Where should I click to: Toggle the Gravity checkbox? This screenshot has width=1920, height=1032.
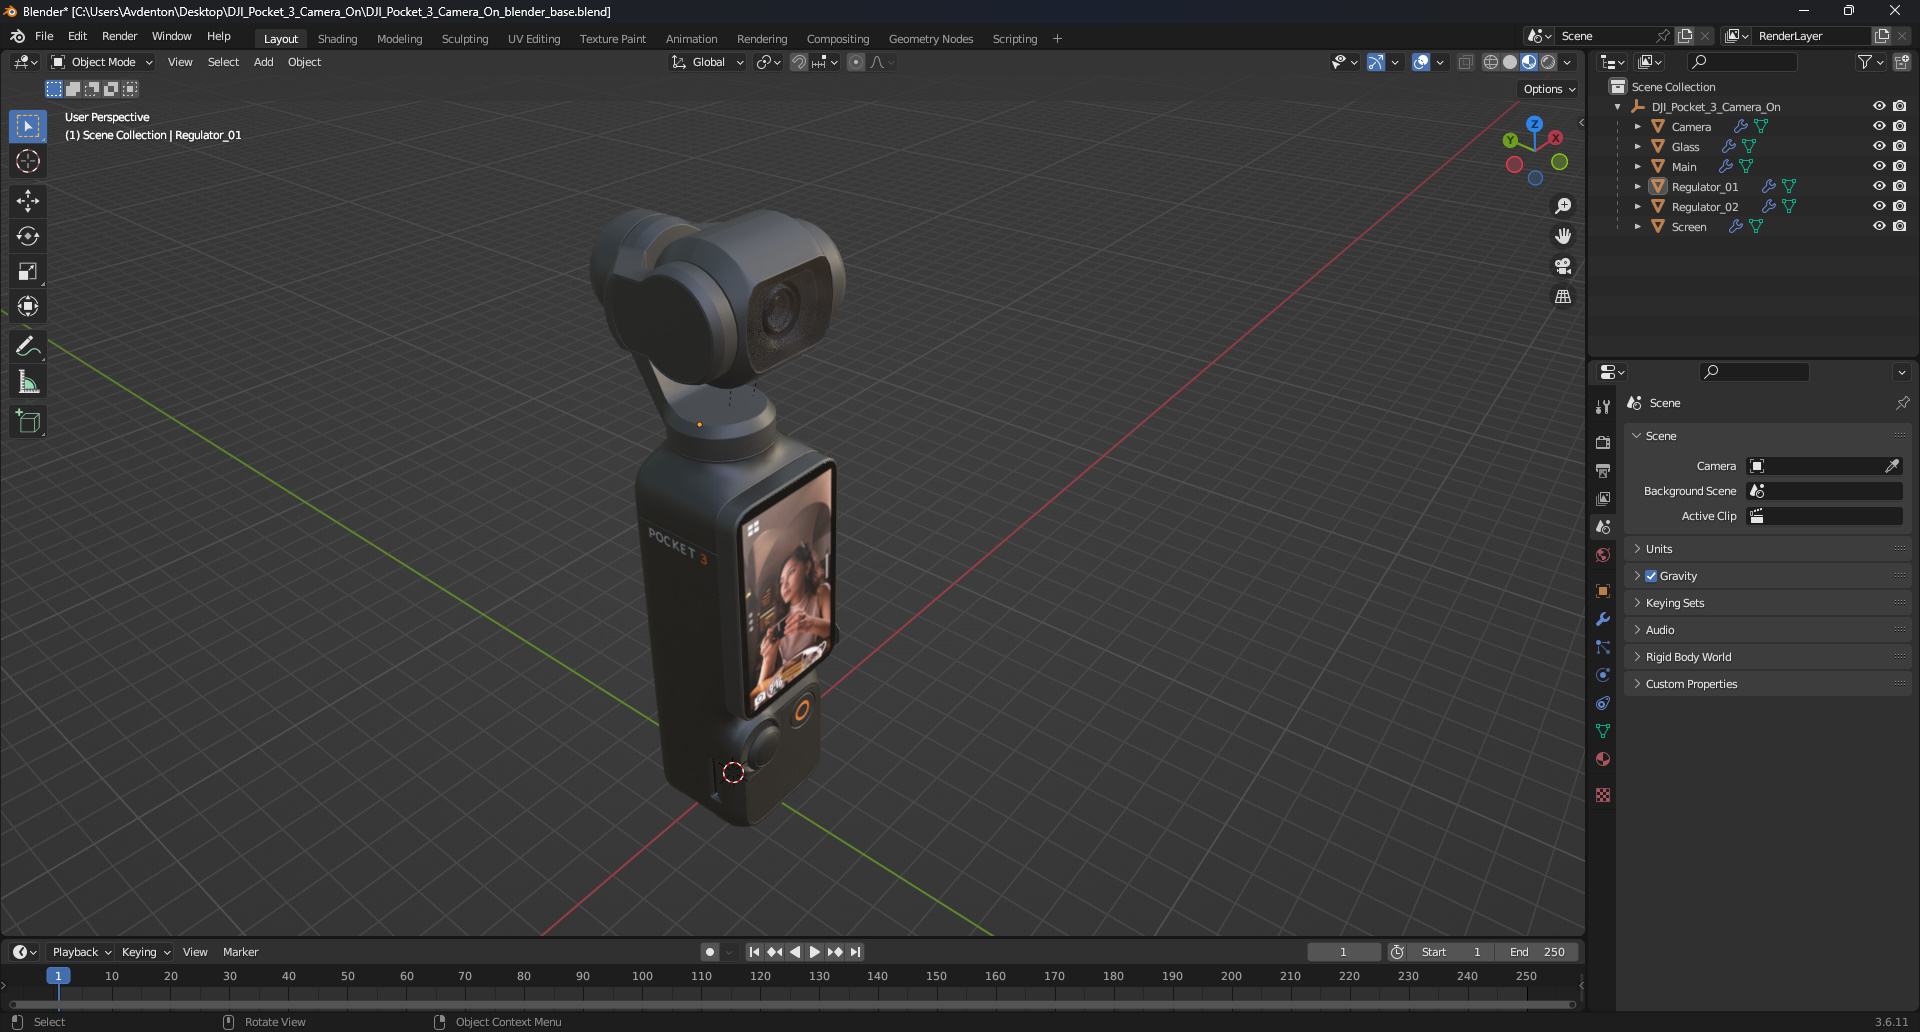[x=1651, y=576]
